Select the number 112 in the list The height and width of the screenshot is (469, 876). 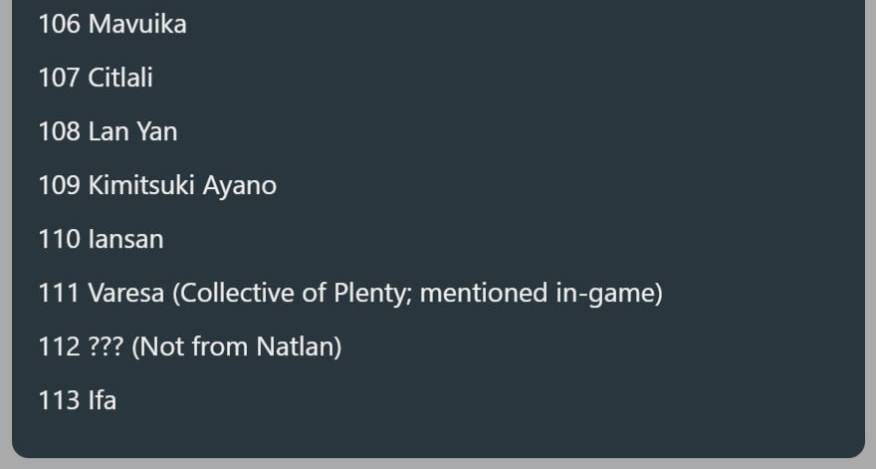pyautogui.click(x=59, y=348)
